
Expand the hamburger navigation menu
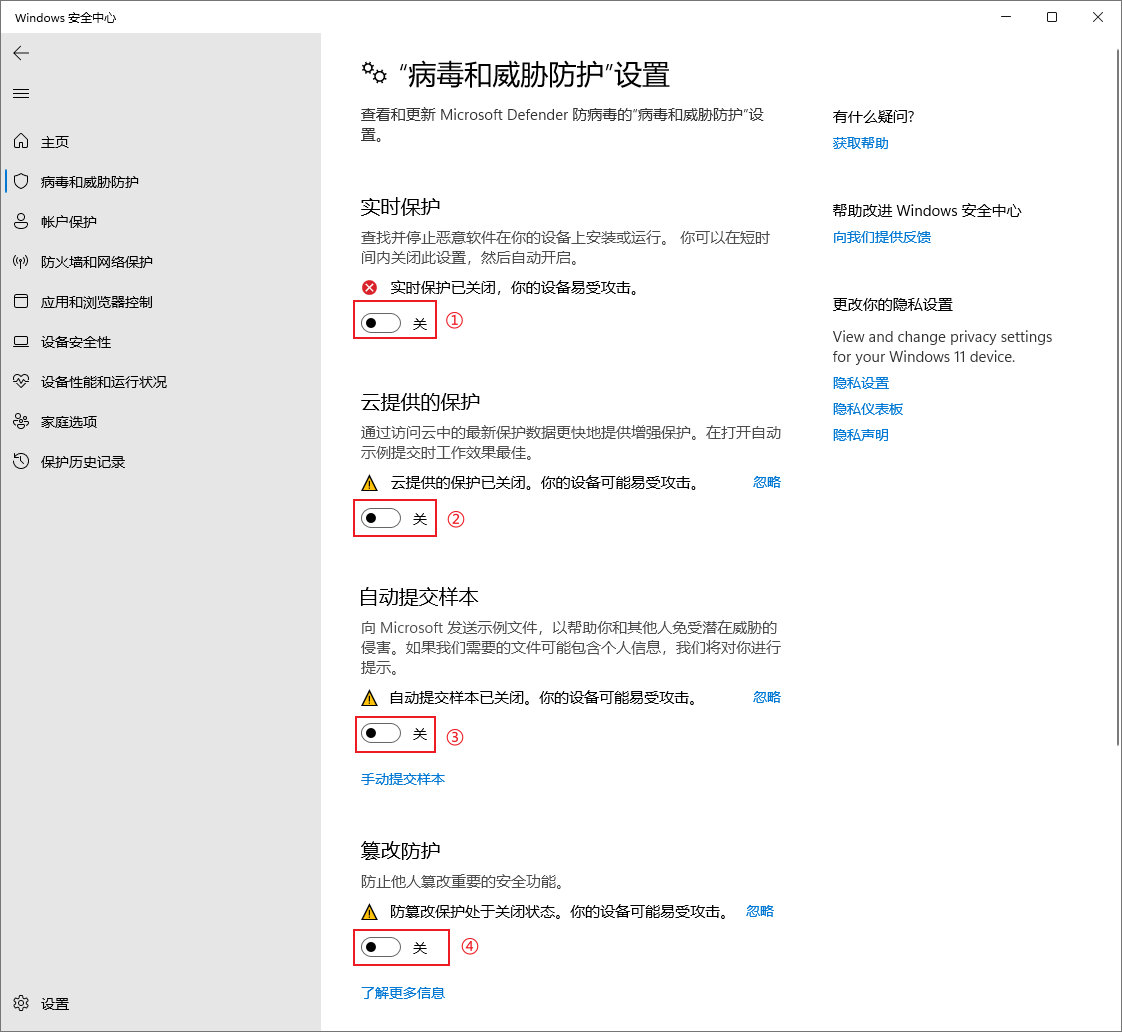pos(21,93)
